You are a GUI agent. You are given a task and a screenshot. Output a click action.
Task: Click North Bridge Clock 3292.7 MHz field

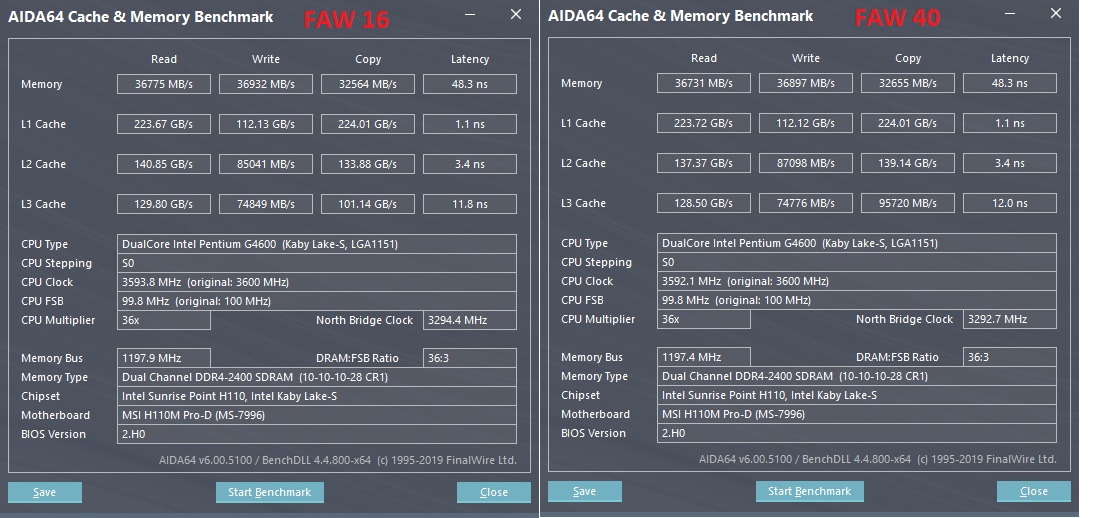click(1009, 320)
